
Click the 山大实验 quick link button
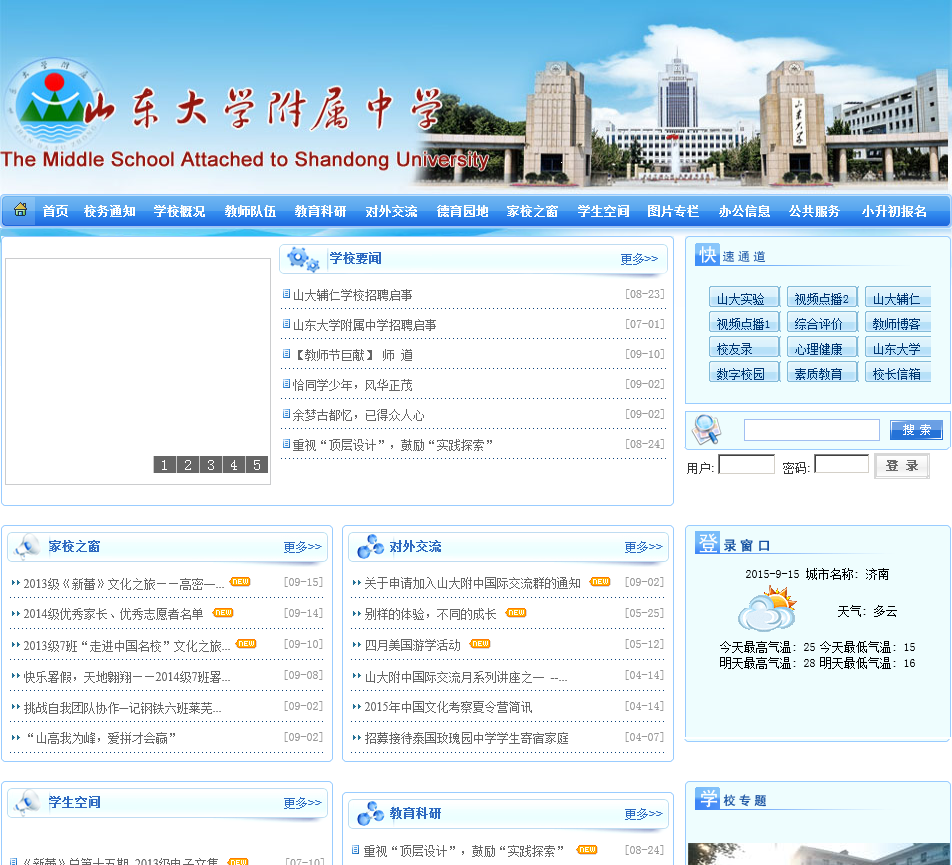coord(744,297)
